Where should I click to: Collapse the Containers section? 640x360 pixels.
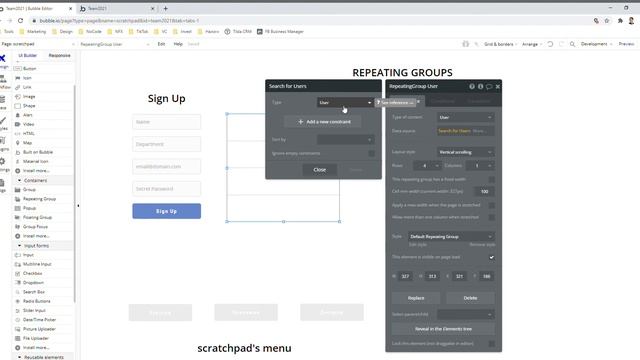pyautogui.click(x=19, y=180)
